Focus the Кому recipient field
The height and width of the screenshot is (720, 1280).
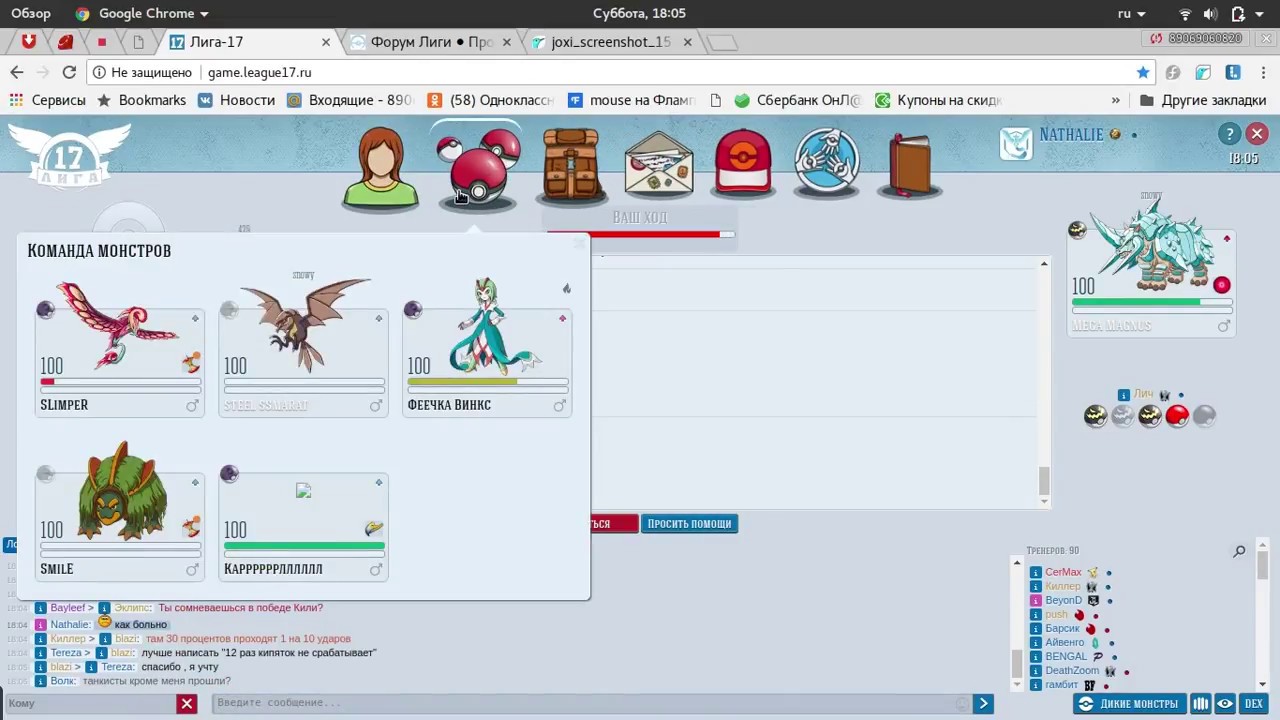90,704
